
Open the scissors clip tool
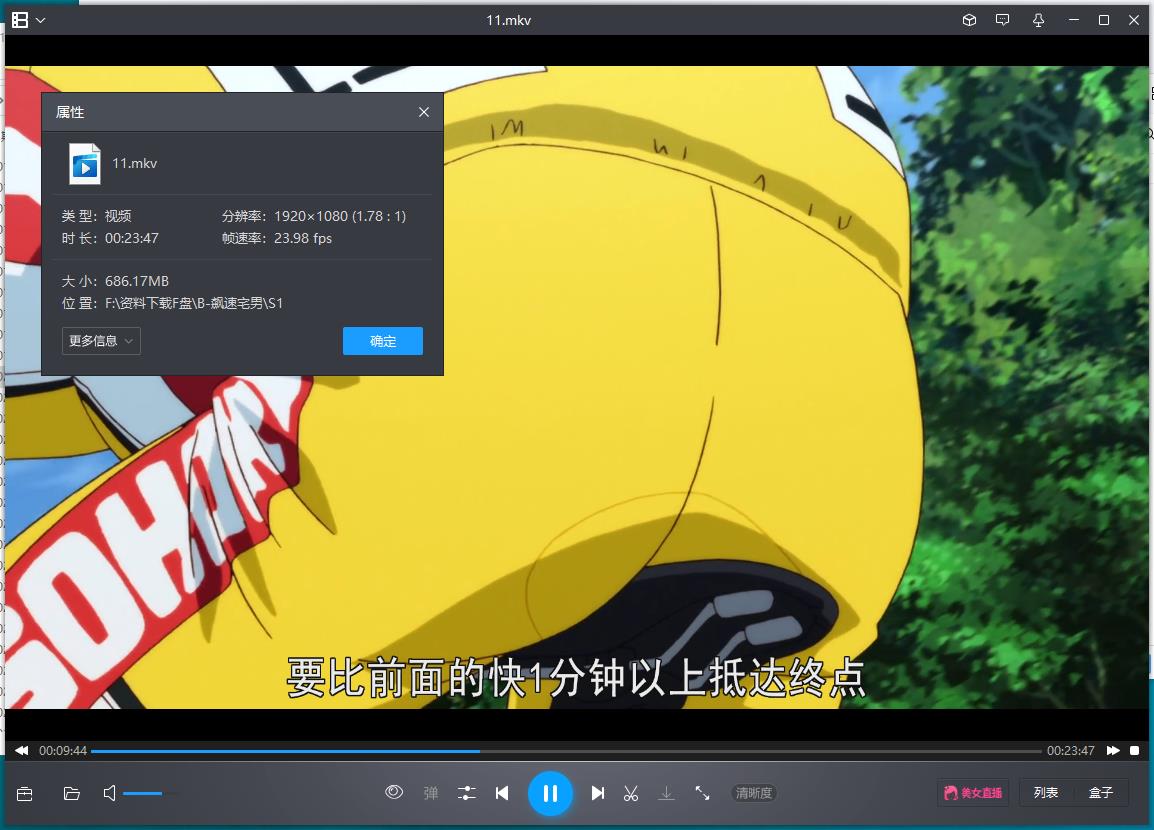click(x=631, y=793)
